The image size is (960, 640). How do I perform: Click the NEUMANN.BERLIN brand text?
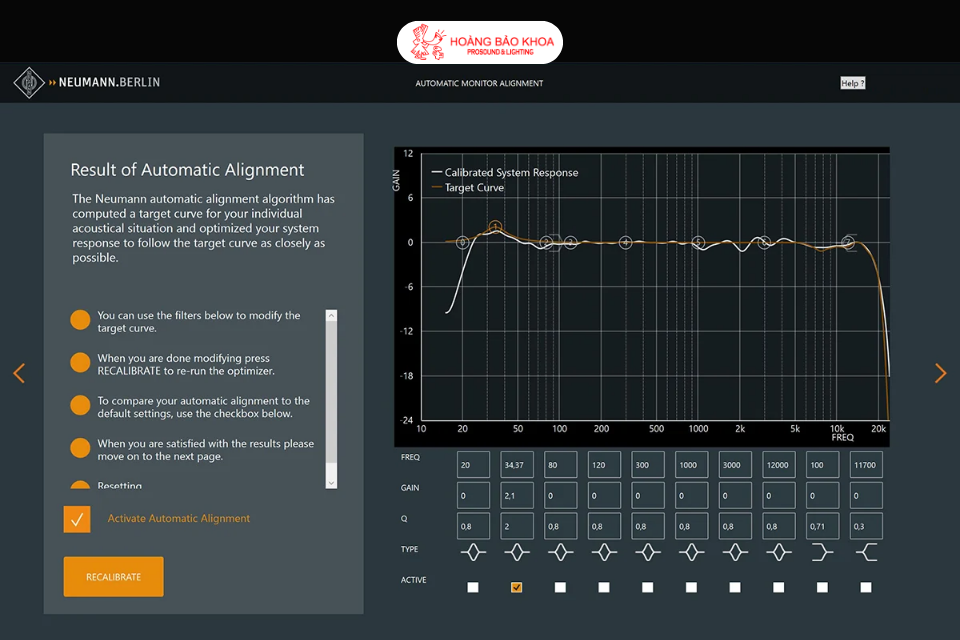pos(109,82)
